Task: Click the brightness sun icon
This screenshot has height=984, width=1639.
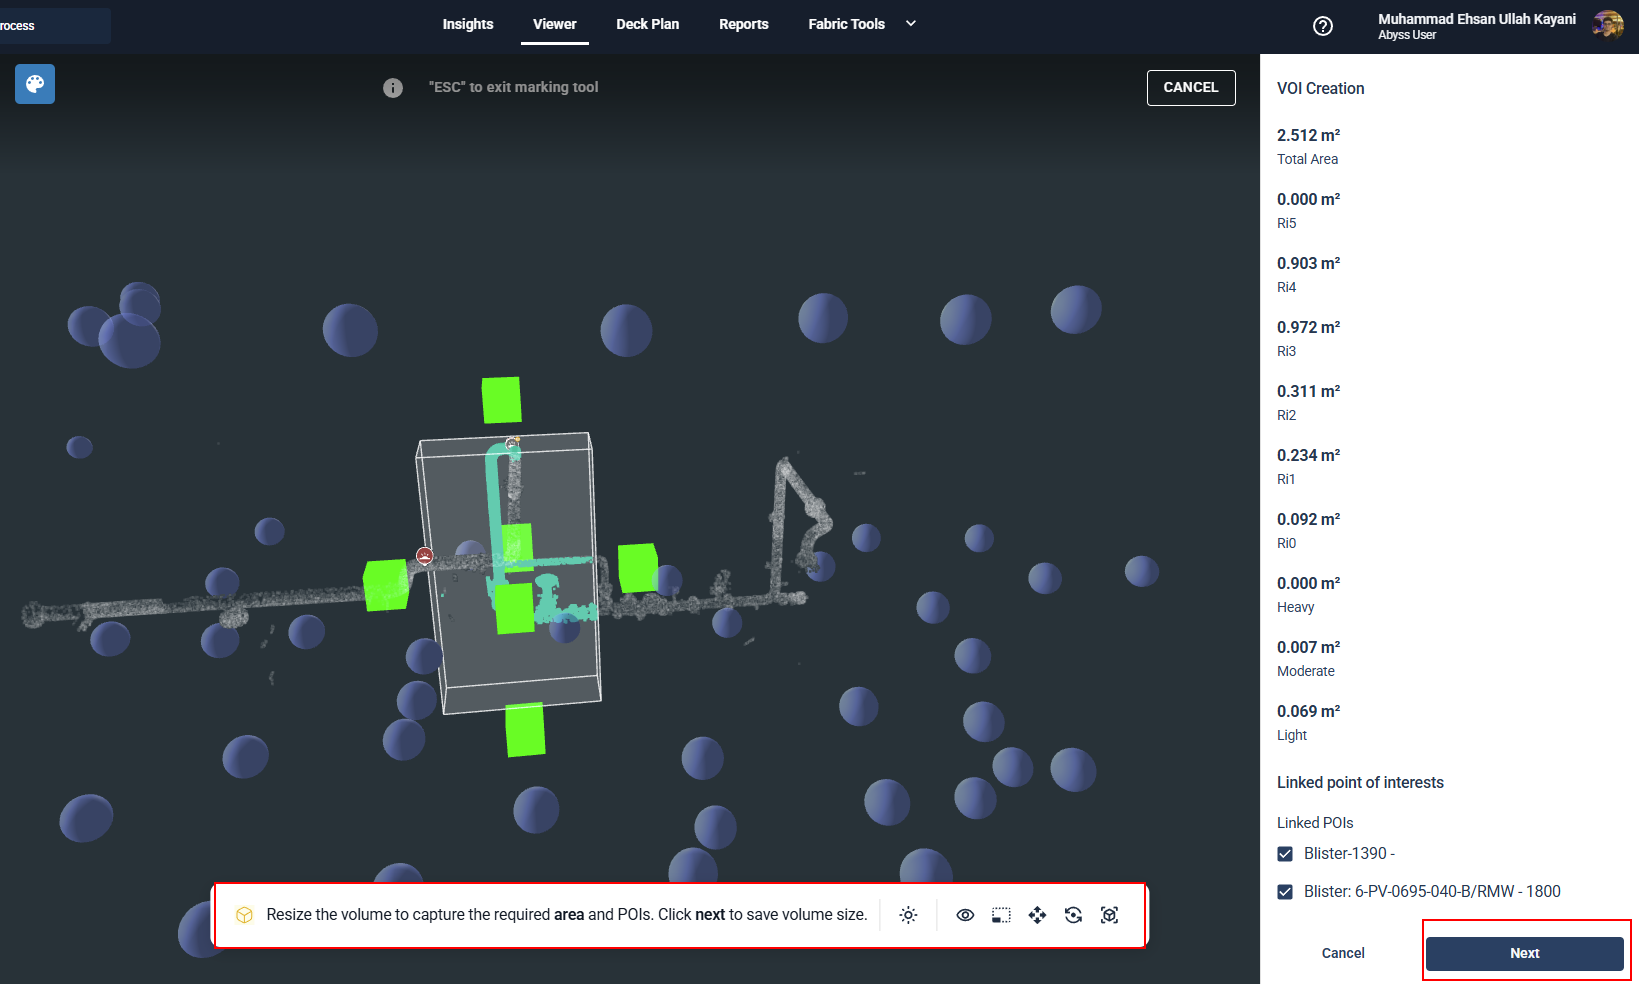Action: pyautogui.click(x=908, y=915)
